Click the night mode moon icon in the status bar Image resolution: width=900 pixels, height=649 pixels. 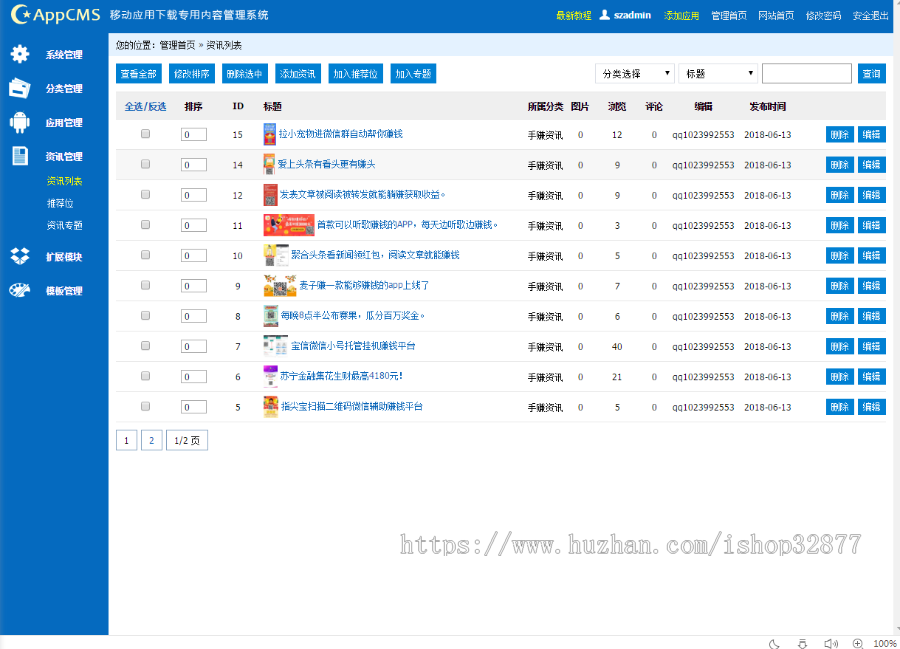[774, 643]
